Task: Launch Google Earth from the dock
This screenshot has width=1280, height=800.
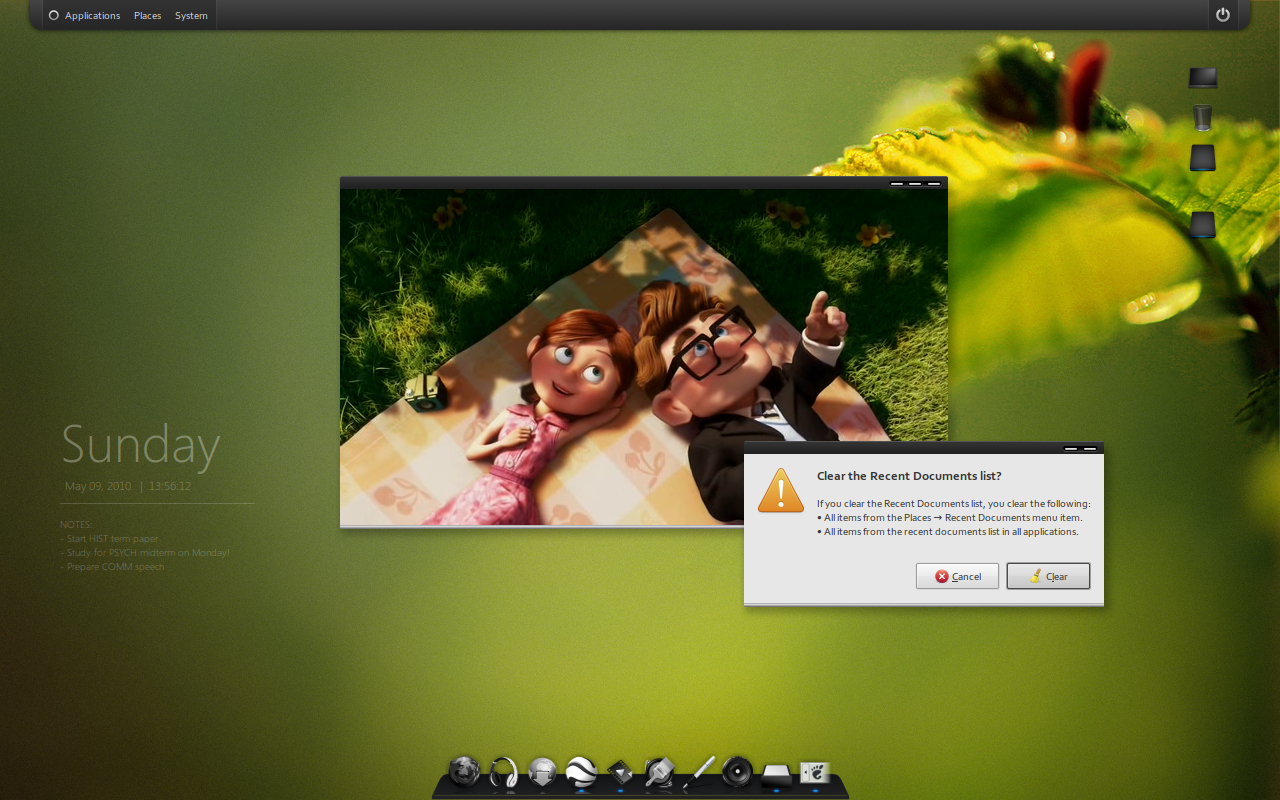Action: coord(581,771)
